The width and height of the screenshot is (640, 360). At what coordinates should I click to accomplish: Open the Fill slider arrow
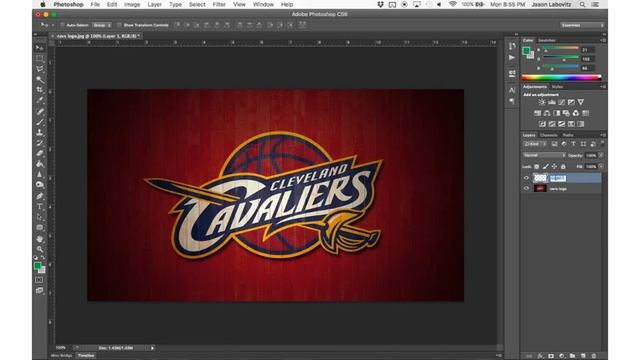coord(601,167)
